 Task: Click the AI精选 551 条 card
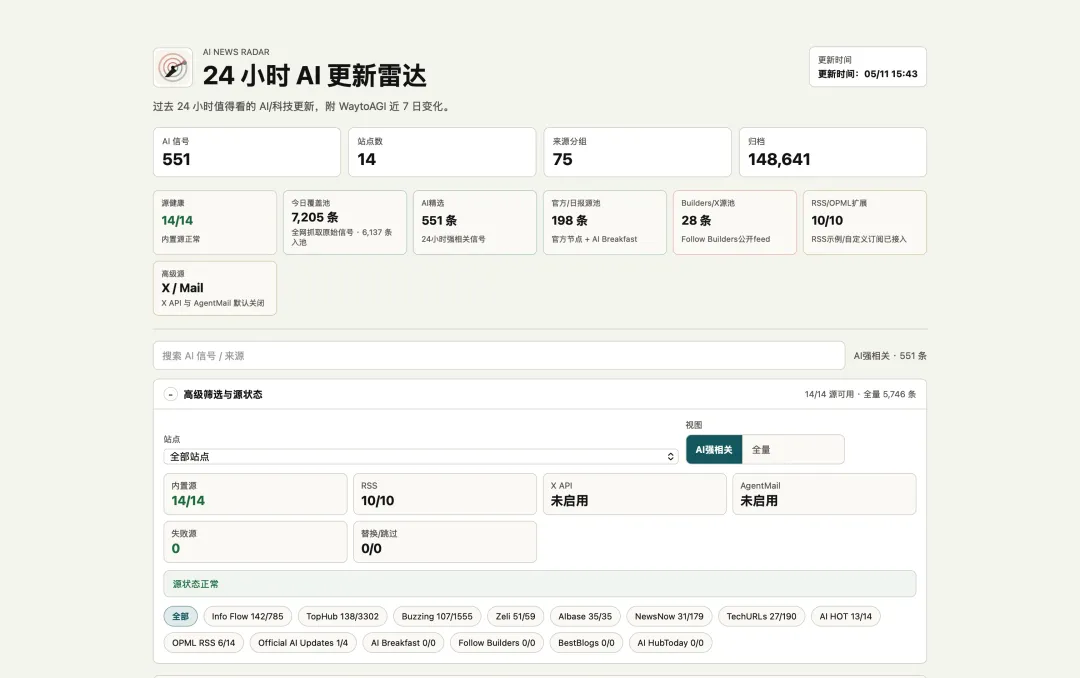[x=475, y=223]
